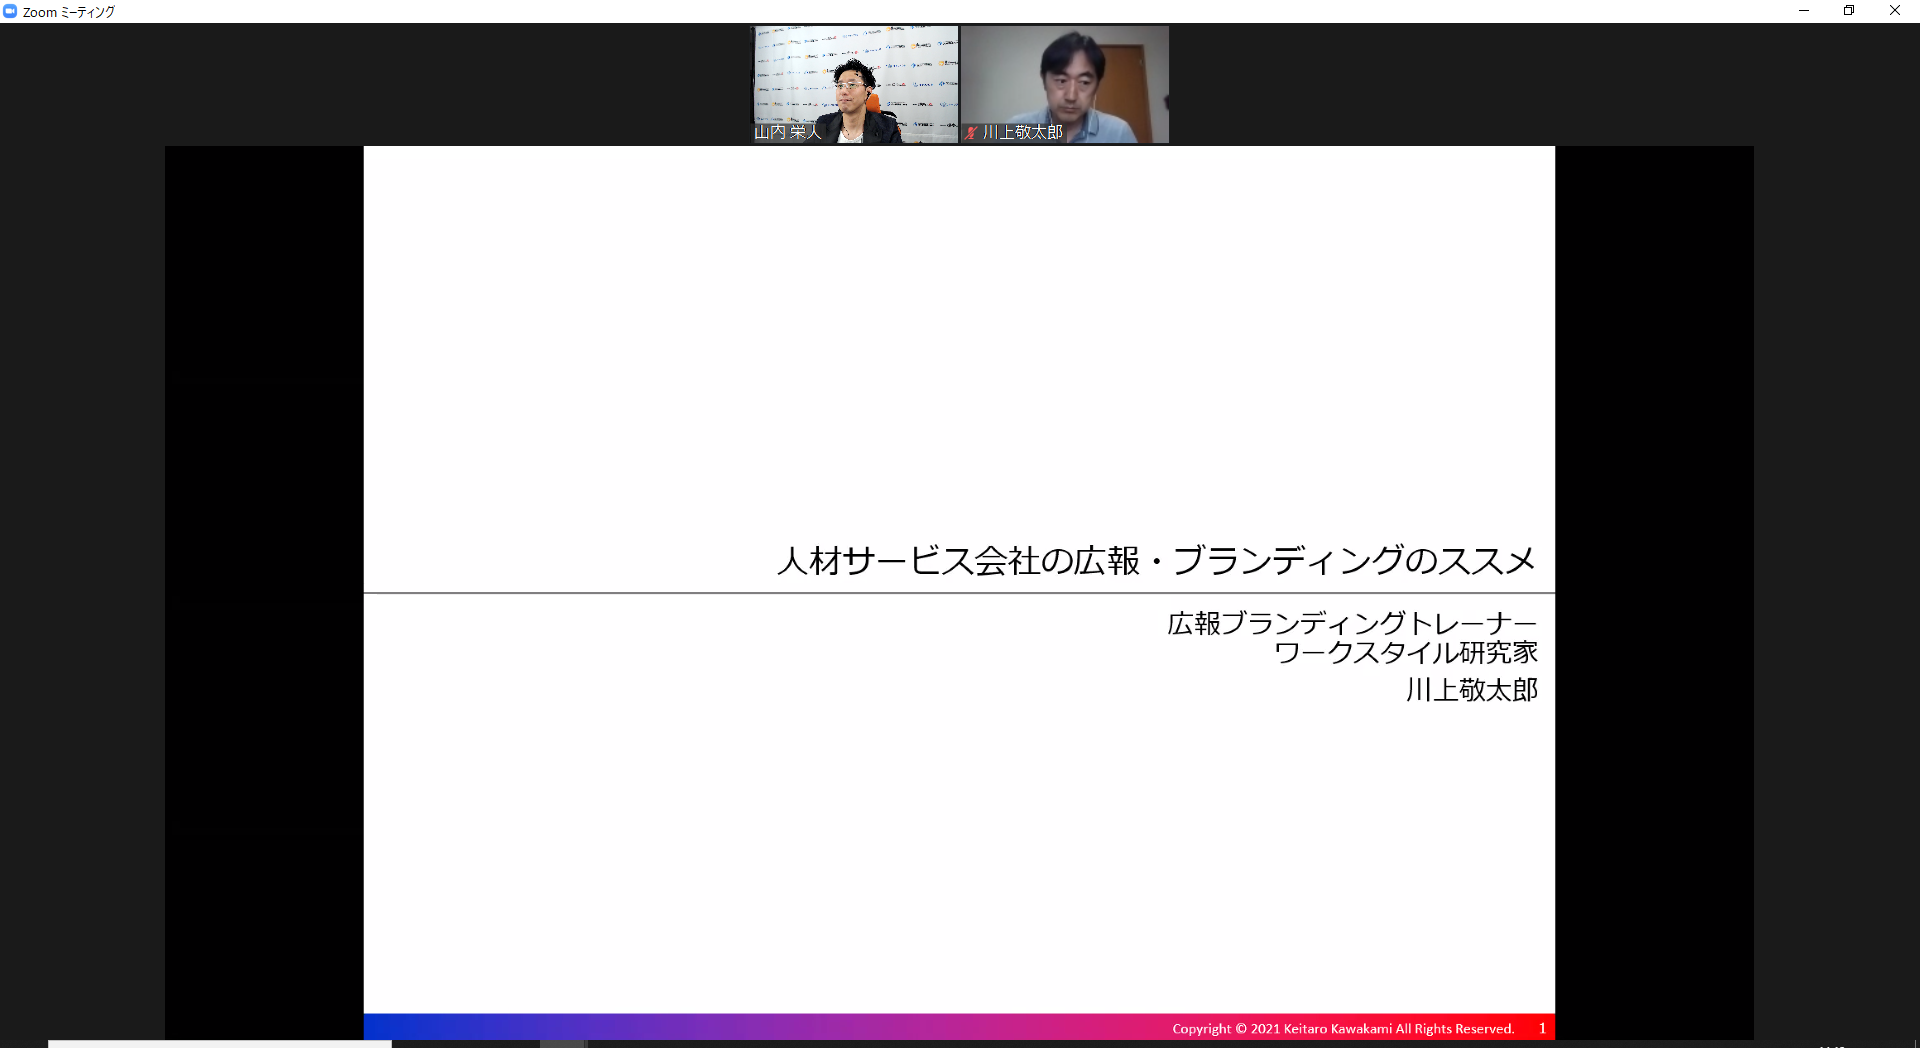Click the Zoom ミーティング window title text
Image resolution: width=1920 pixels, height=1048 pixels.
(68, 12)
